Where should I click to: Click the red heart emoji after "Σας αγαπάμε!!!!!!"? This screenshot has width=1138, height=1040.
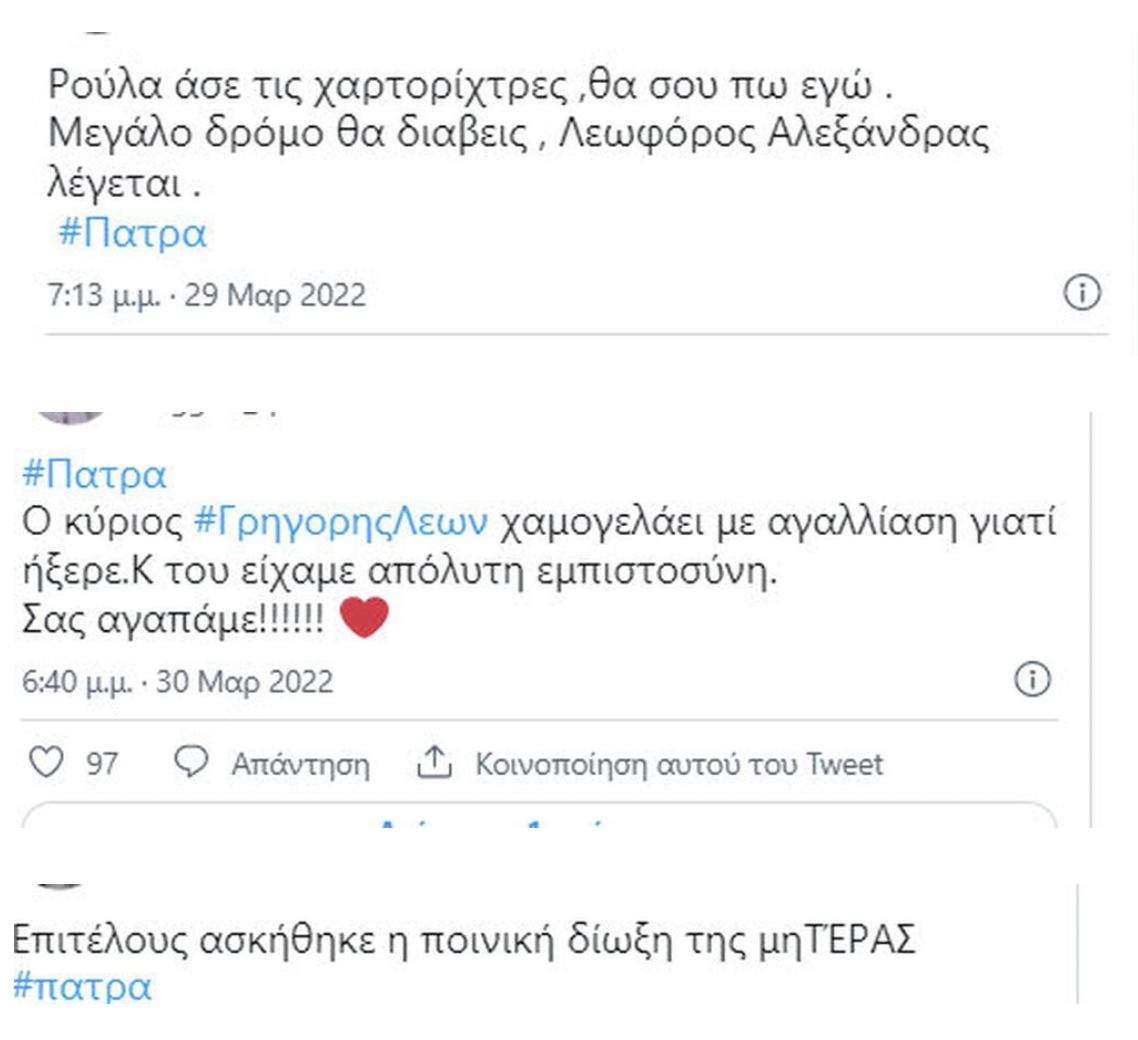[x=364, y=618]
